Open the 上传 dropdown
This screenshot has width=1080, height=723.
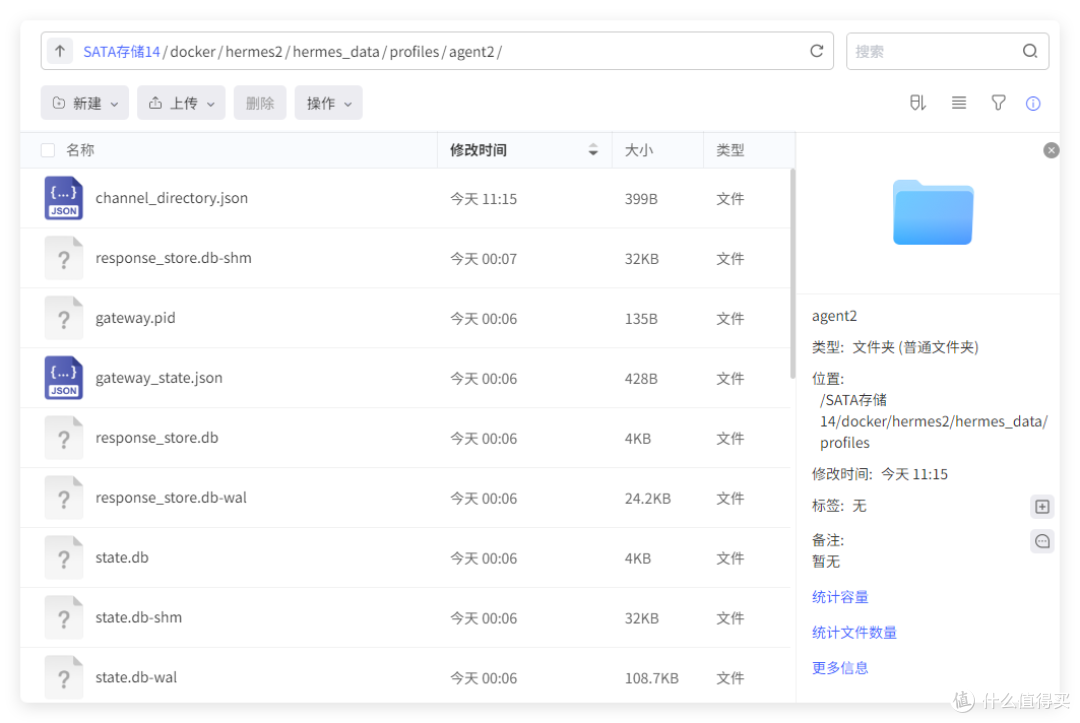tap(181, 103)
